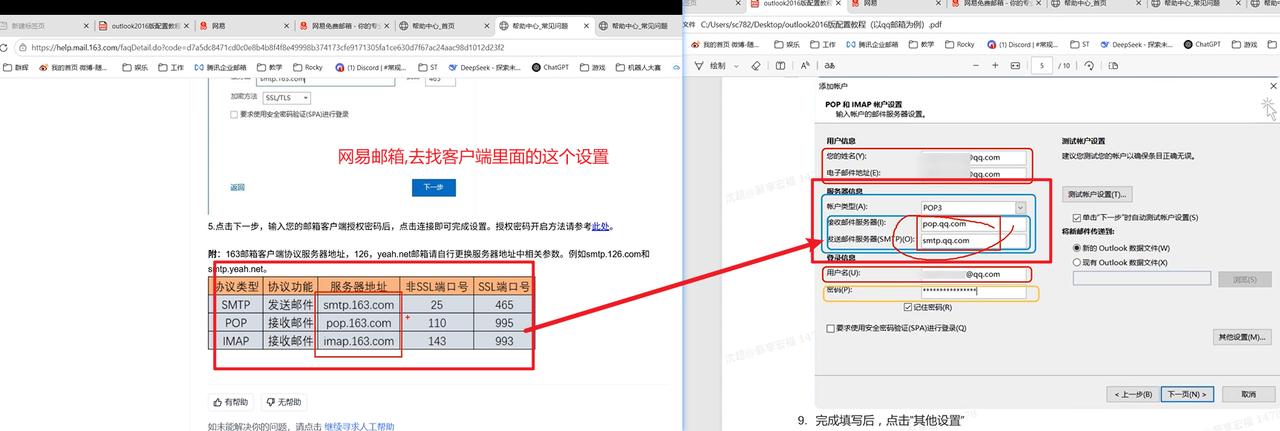Viewport: 1280px width, 431px height.
Task: Click the PDF page number field
Action: (1044, 66)
